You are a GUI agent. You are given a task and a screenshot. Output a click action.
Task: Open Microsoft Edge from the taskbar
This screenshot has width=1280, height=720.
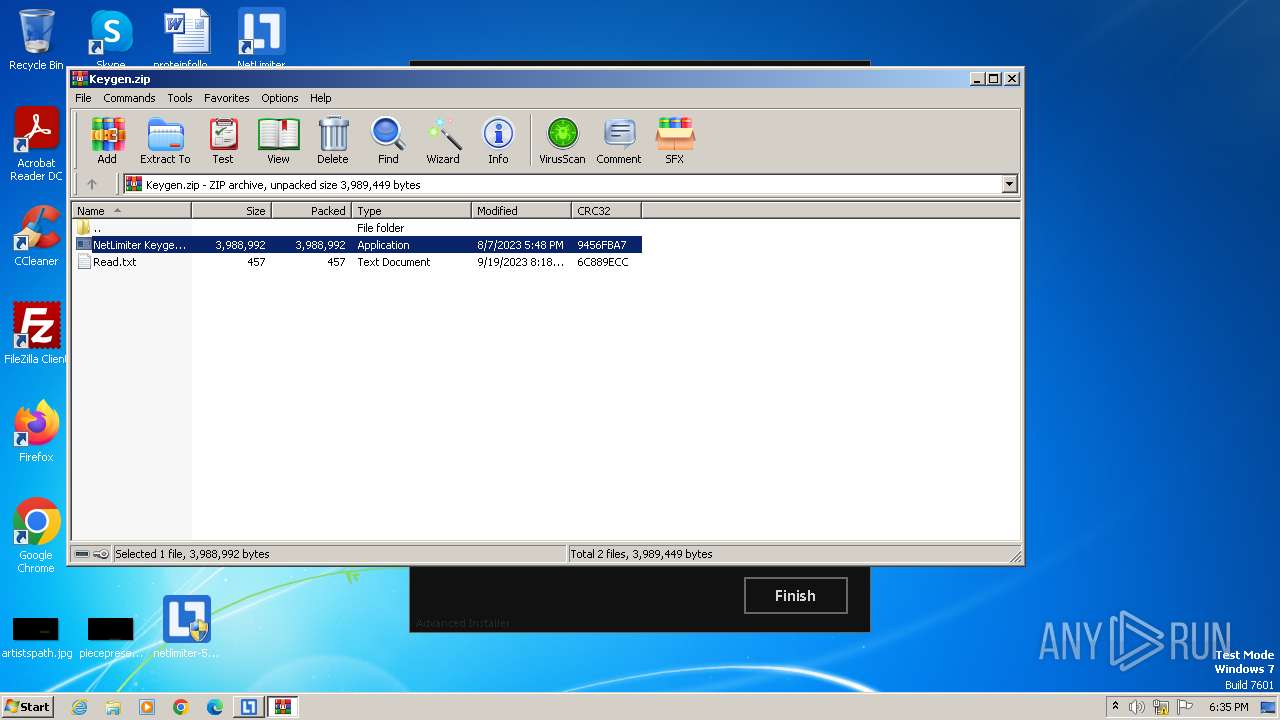215,707
